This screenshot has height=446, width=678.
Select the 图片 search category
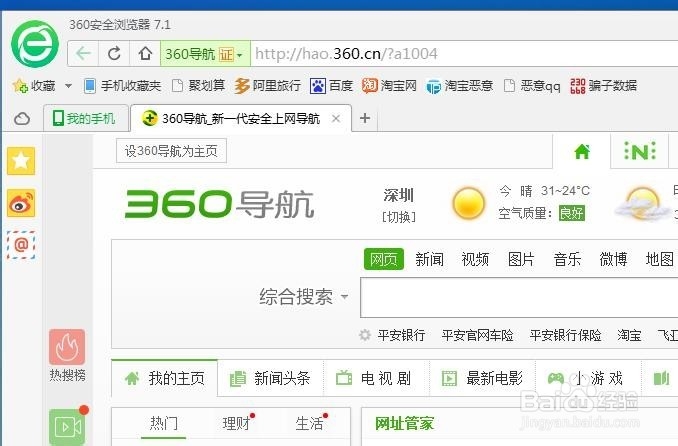click(x=521, y=259)
